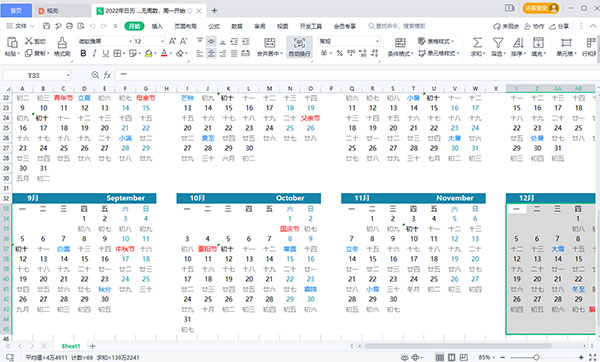
Task: Click the Redo arrow
Action: pyautogui.click(x=104, y=26)
